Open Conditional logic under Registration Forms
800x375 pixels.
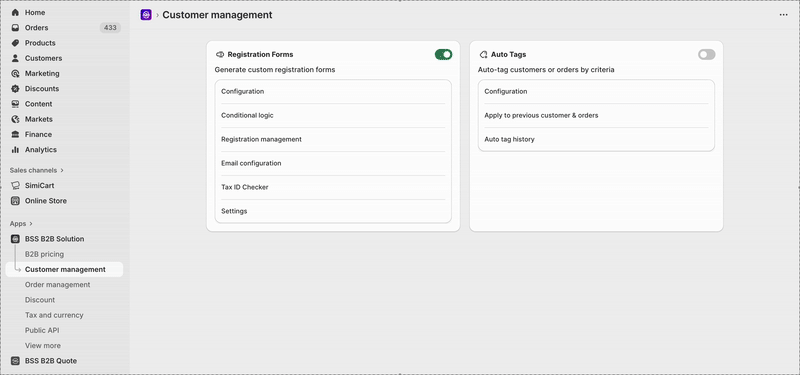coord(333,115)
